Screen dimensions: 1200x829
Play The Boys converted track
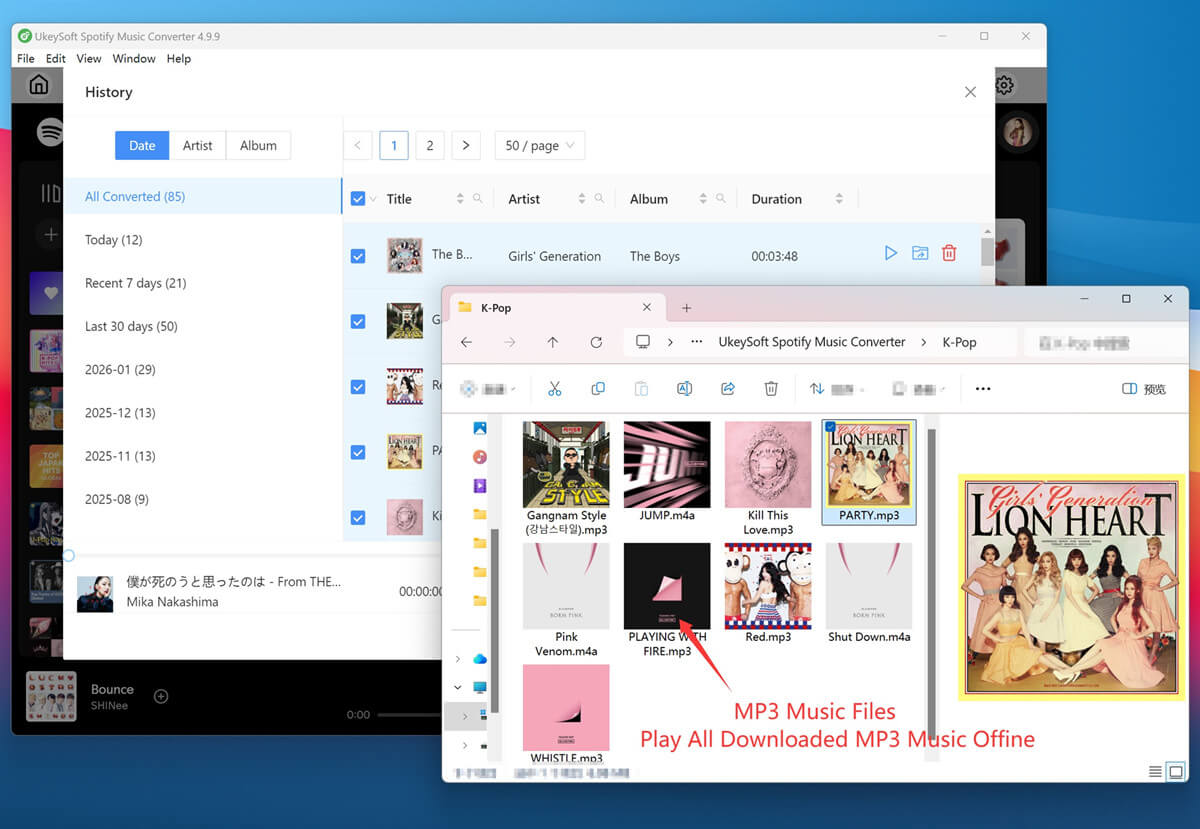(890, 253)
